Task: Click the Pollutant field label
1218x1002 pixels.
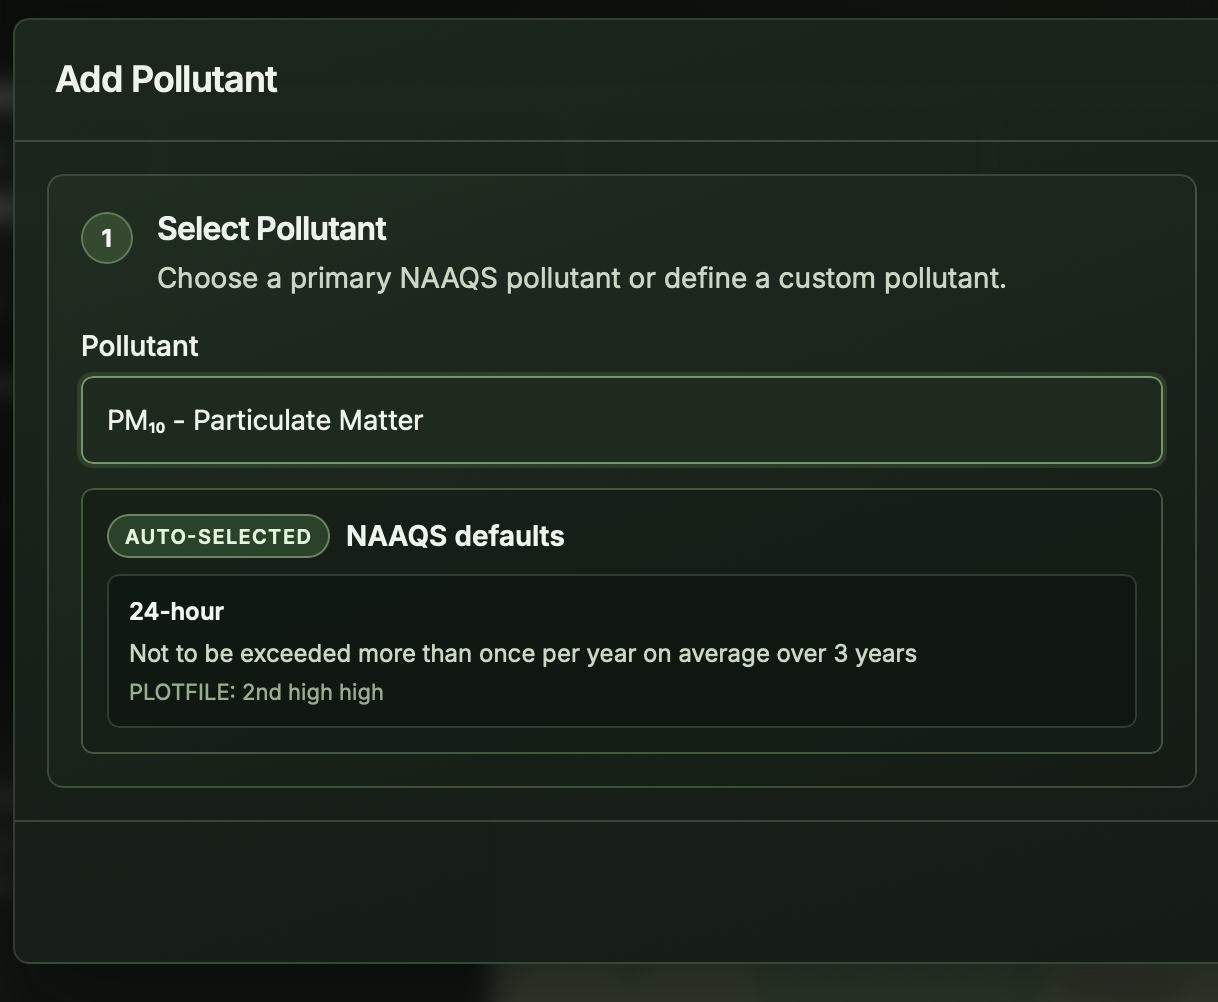Action: [x=140, y=346]
